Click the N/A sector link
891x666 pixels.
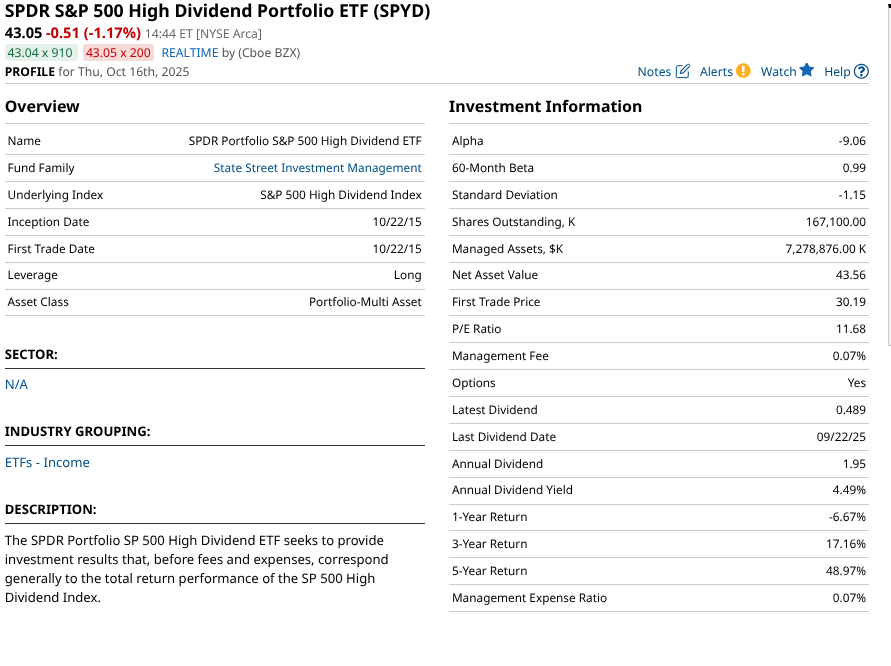coord(16,384)
